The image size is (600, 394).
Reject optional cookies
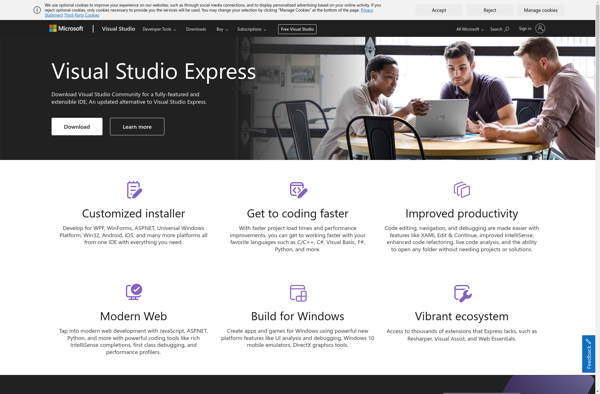click(490, 10)
